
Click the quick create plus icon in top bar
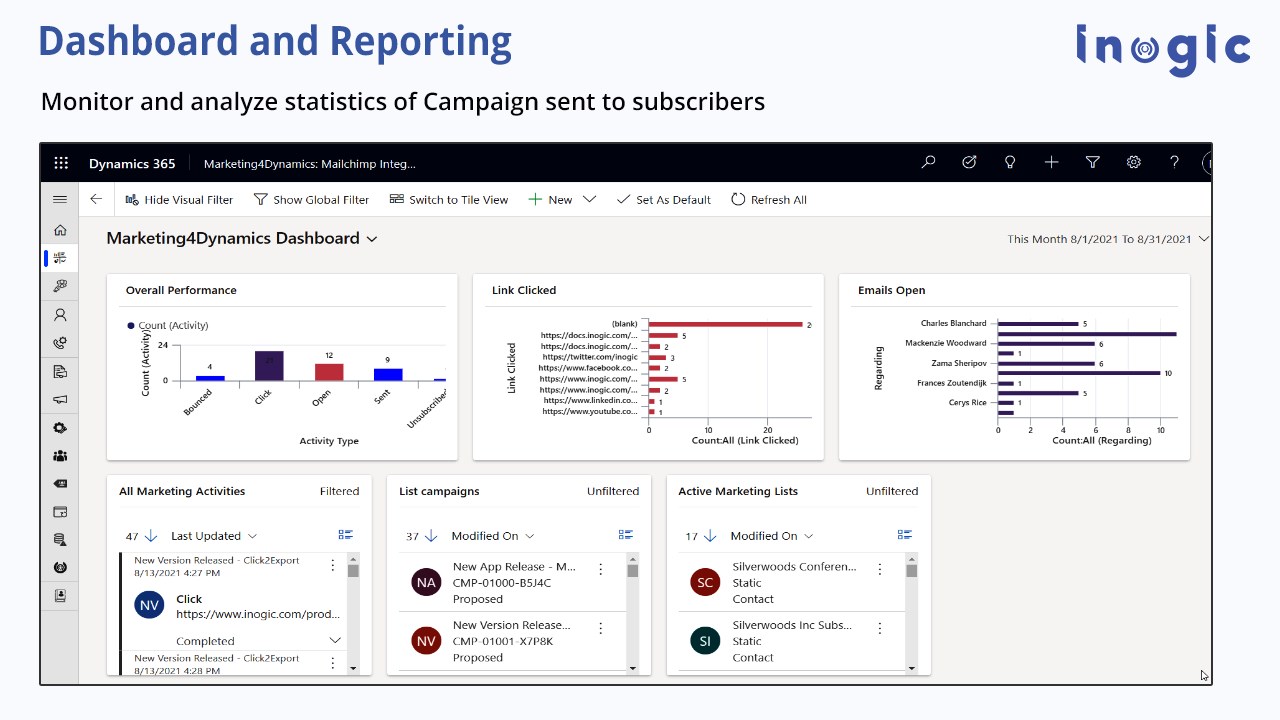pyautogui.click(x=1051, y=163)
